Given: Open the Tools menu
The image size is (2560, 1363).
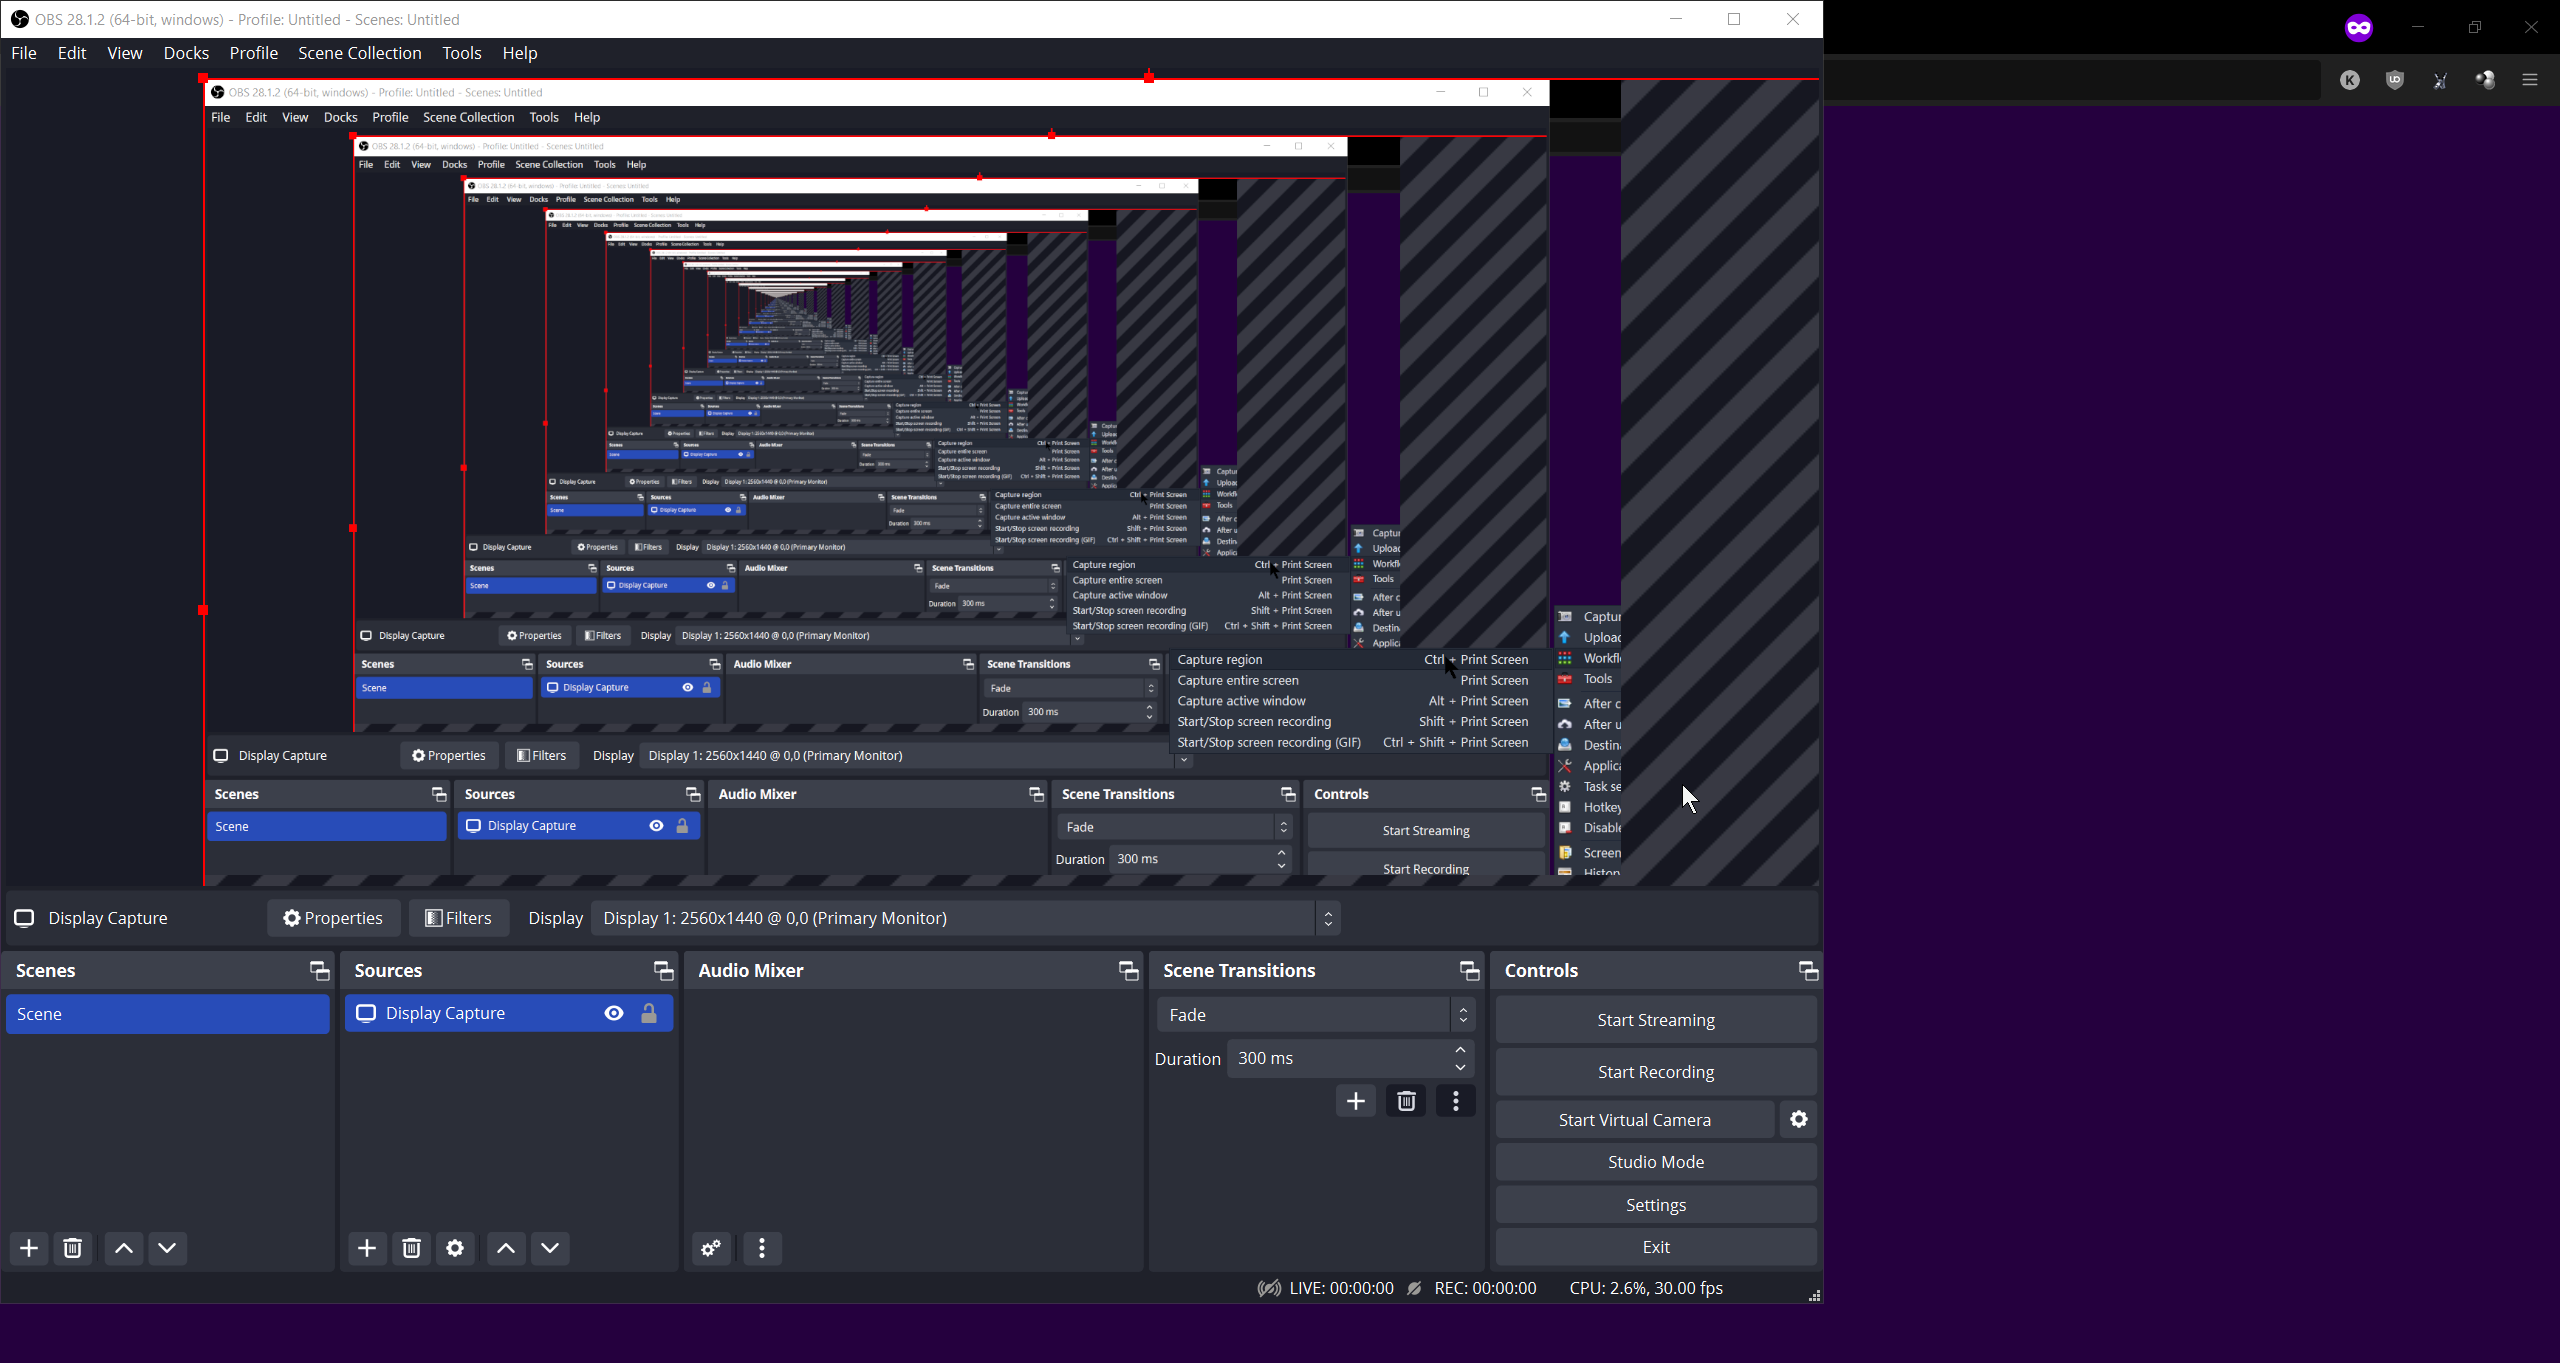Looking at the screenshot, I should [x=461, y=52].
